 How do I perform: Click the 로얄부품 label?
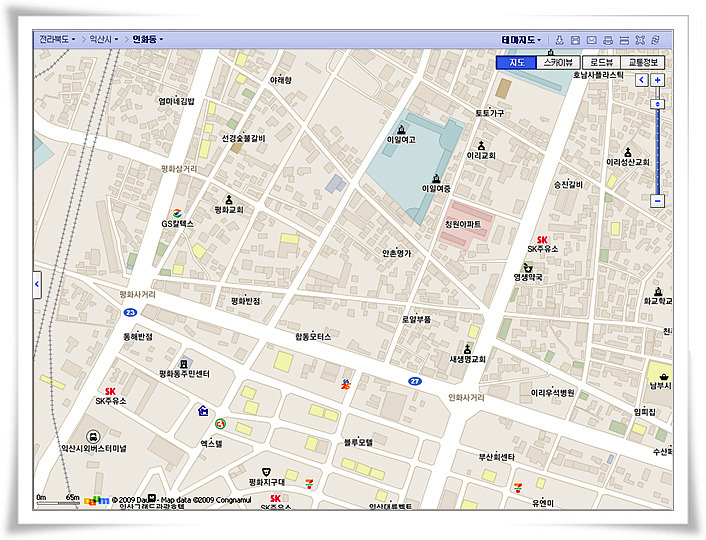(416, 319)
